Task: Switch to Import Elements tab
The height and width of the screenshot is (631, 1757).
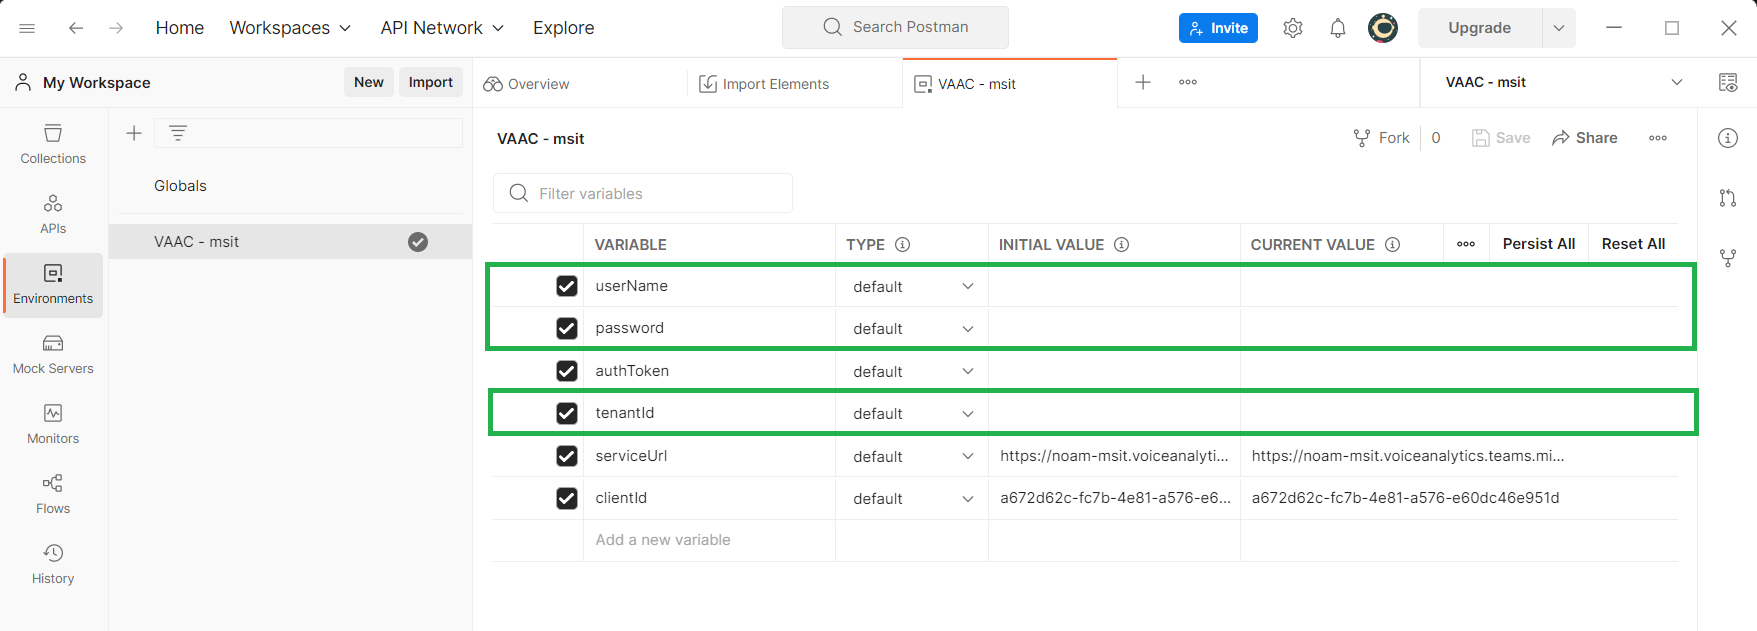Action: 765,84
